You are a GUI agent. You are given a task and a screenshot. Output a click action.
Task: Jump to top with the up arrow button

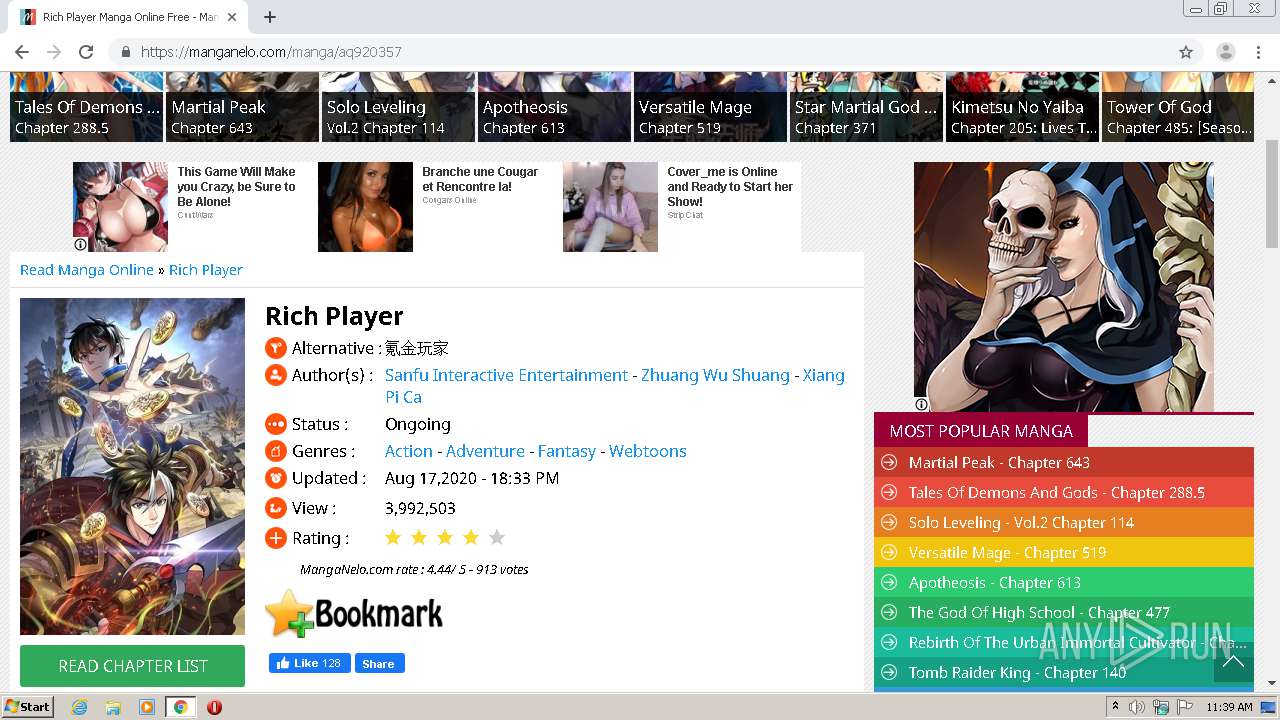click(1233, 661)
